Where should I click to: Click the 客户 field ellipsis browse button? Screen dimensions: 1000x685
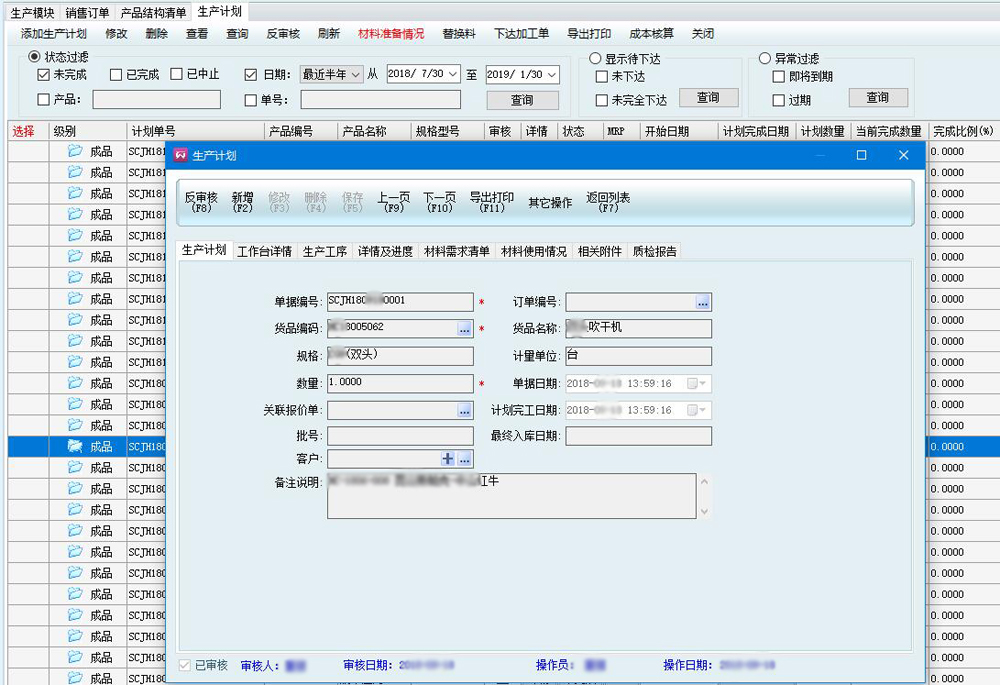click(x=465, y=458)
